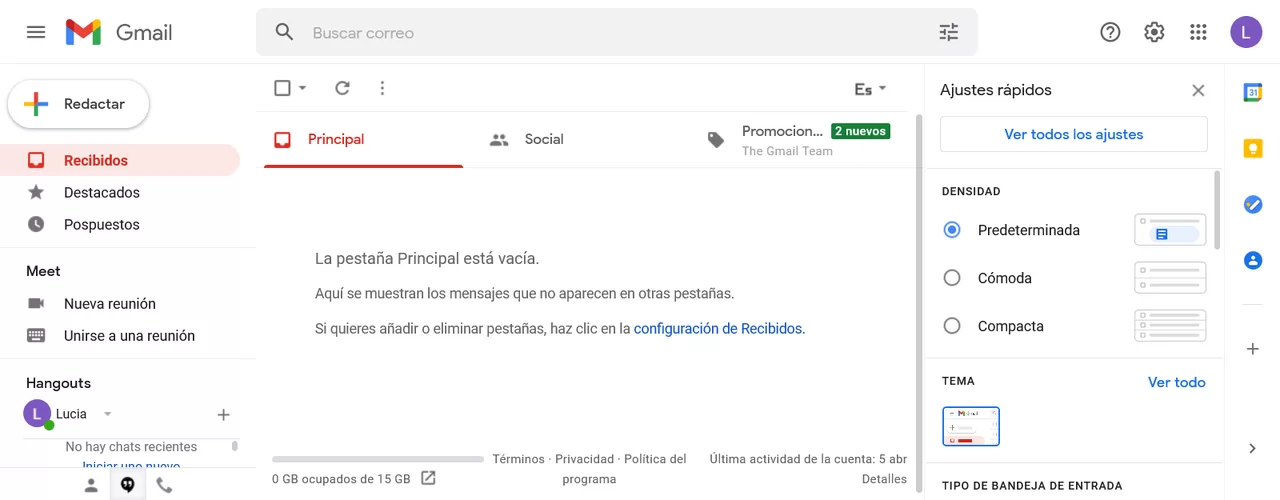
Task: Open storage management external link icon
Action: click(428, 478)
